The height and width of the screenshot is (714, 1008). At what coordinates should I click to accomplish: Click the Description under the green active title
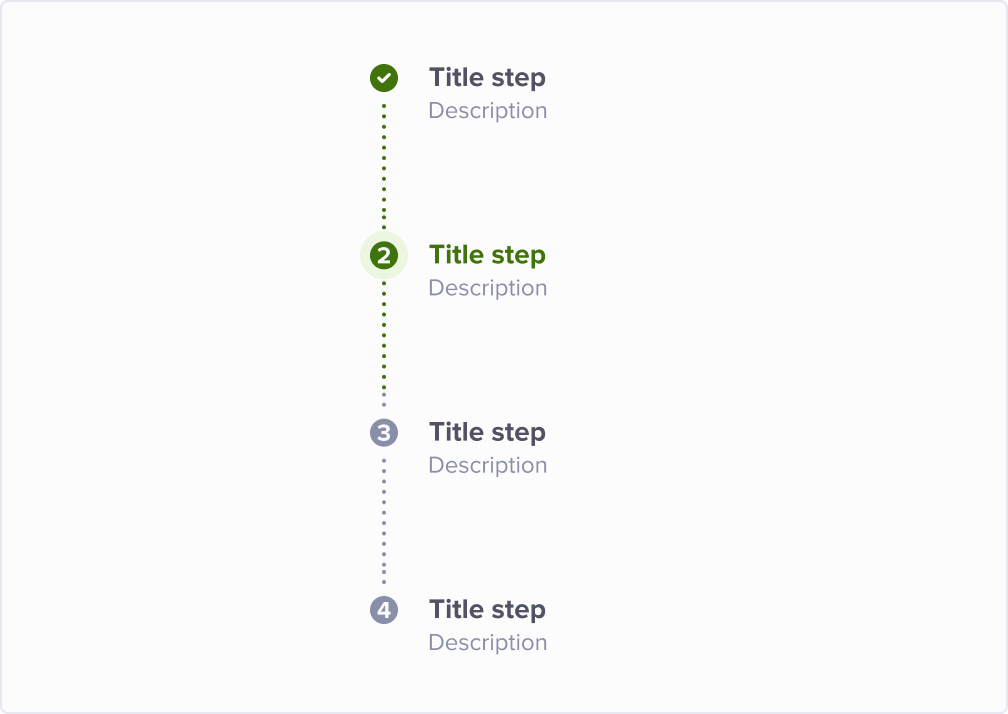tap(487, 288)
